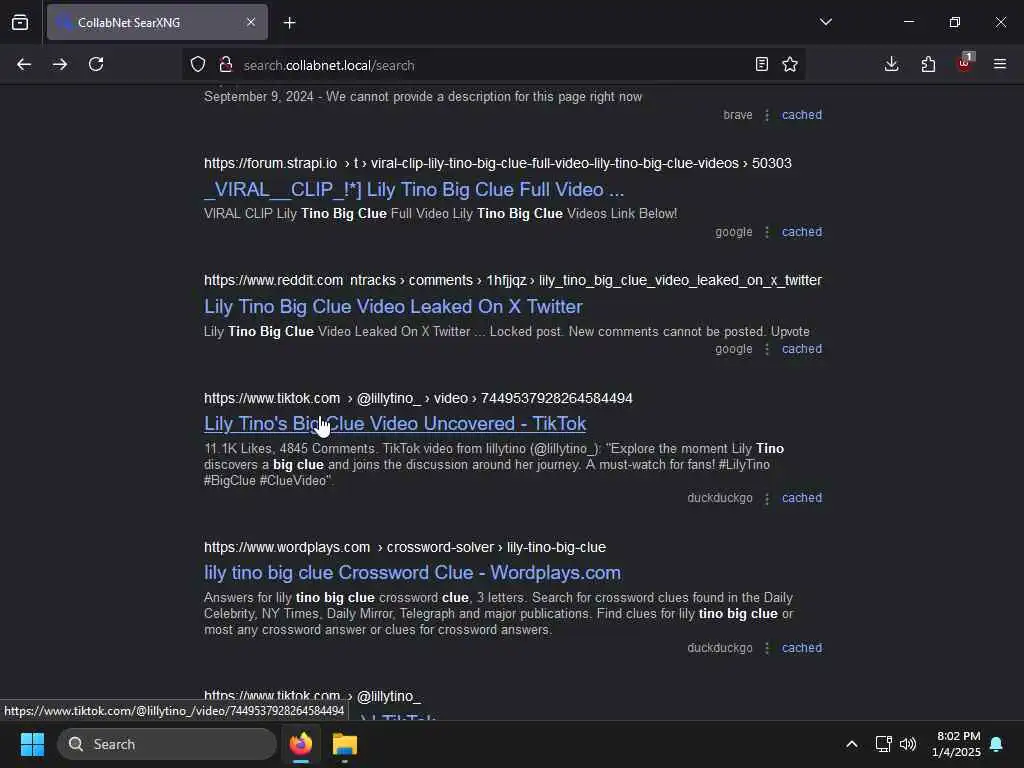Toggle reader view in address bar
This screenshot has width=1024, height=768.
click(x=761, y=65)
